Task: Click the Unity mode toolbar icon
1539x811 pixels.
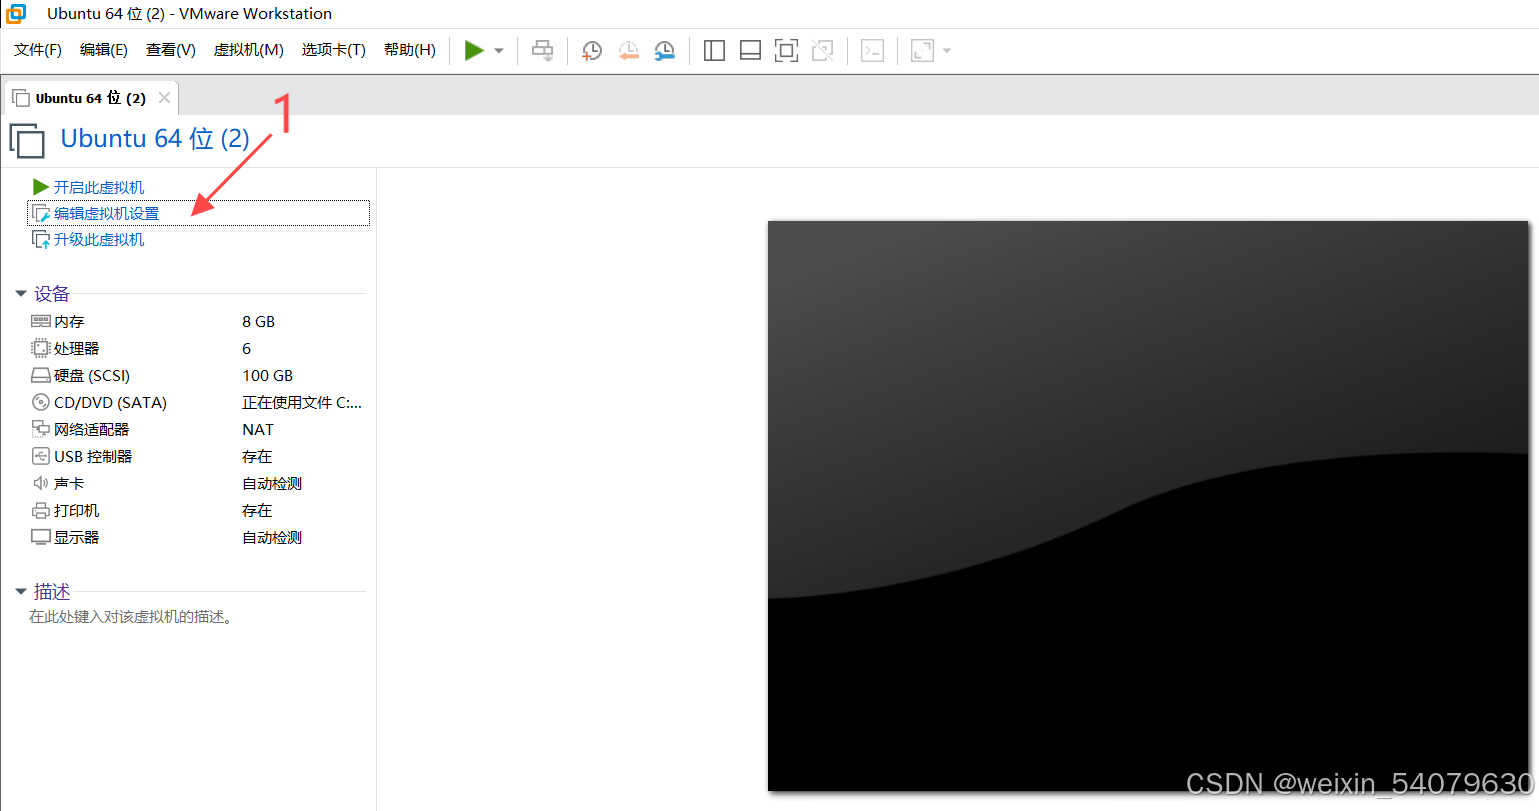Action: [x=822, y=50]
